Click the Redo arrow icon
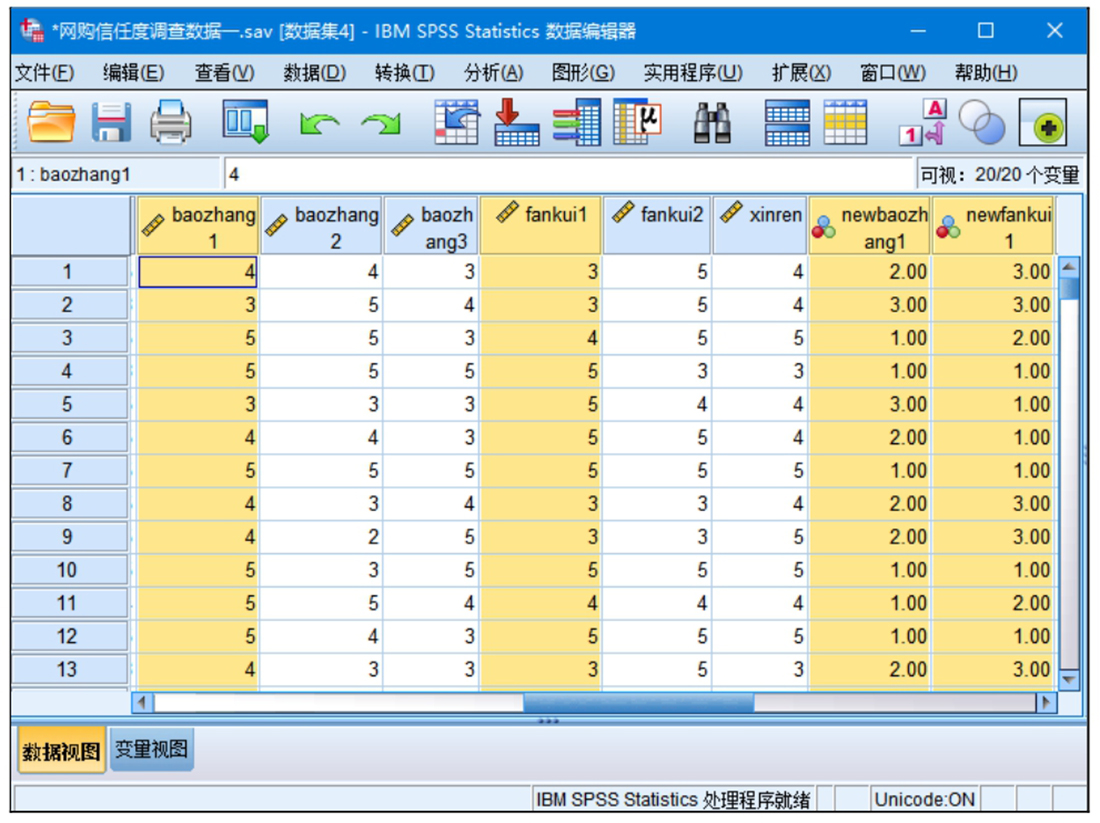The image size is (1100, 823). tap(380, 124)
